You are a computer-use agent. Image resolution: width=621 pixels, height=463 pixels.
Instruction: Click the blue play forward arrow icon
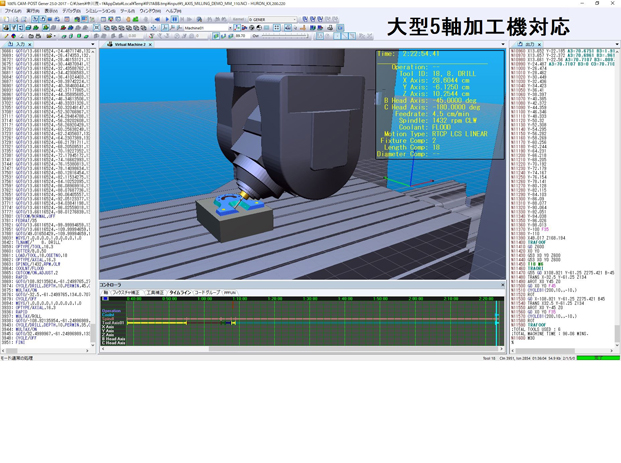(167, 19)
